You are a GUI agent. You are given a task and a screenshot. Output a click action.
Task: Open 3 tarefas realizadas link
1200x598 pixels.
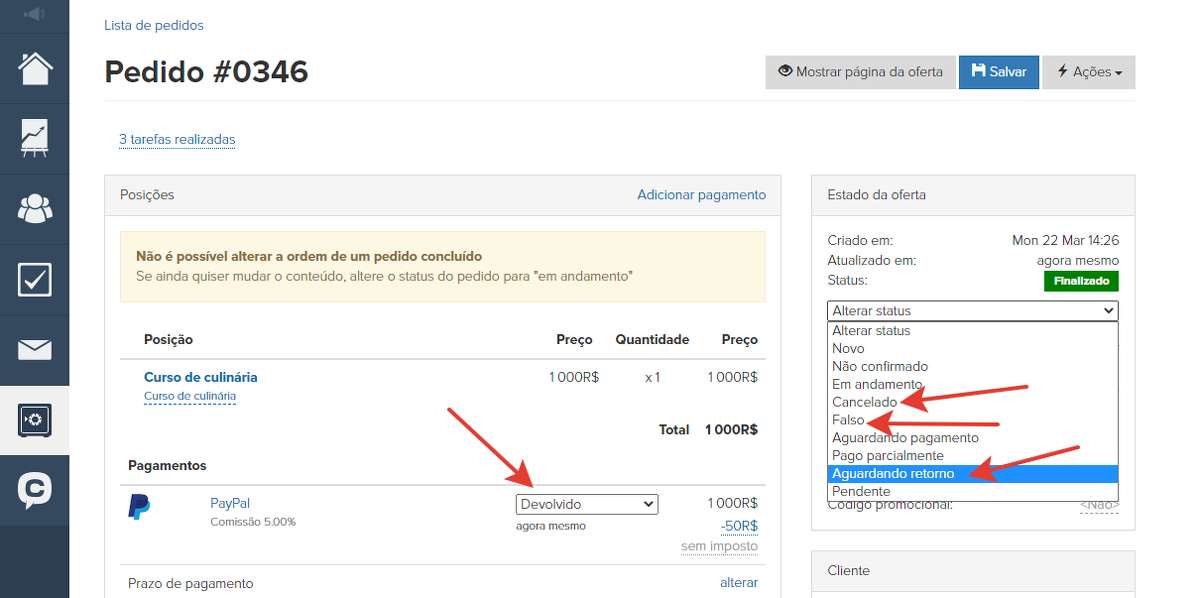(x=177, y=139)
